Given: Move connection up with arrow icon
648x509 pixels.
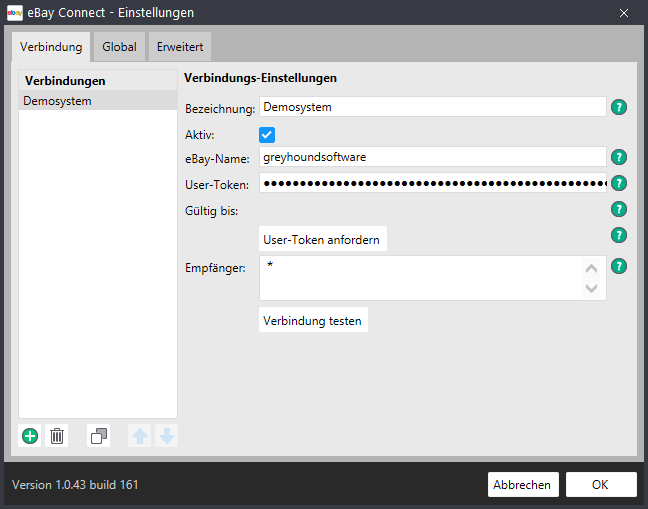Looking at the screenshot, I should click(140, 436).
